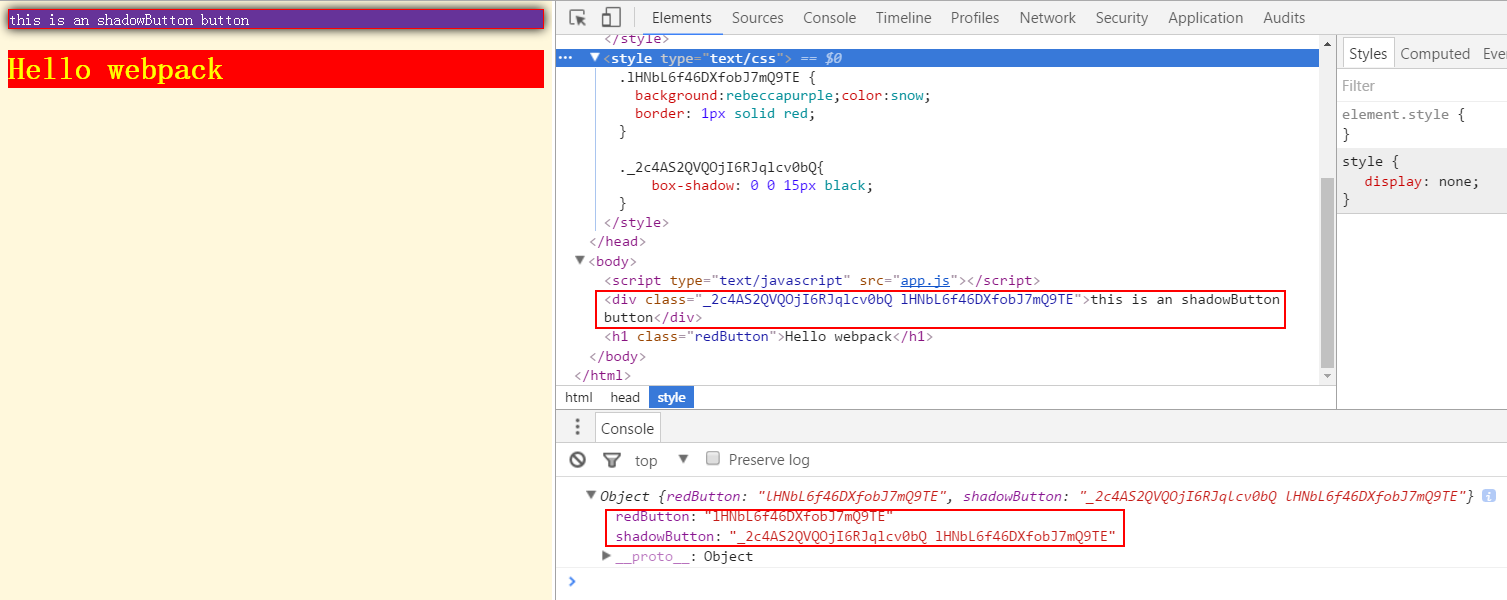Open the Profiles tab

(975, 17)
